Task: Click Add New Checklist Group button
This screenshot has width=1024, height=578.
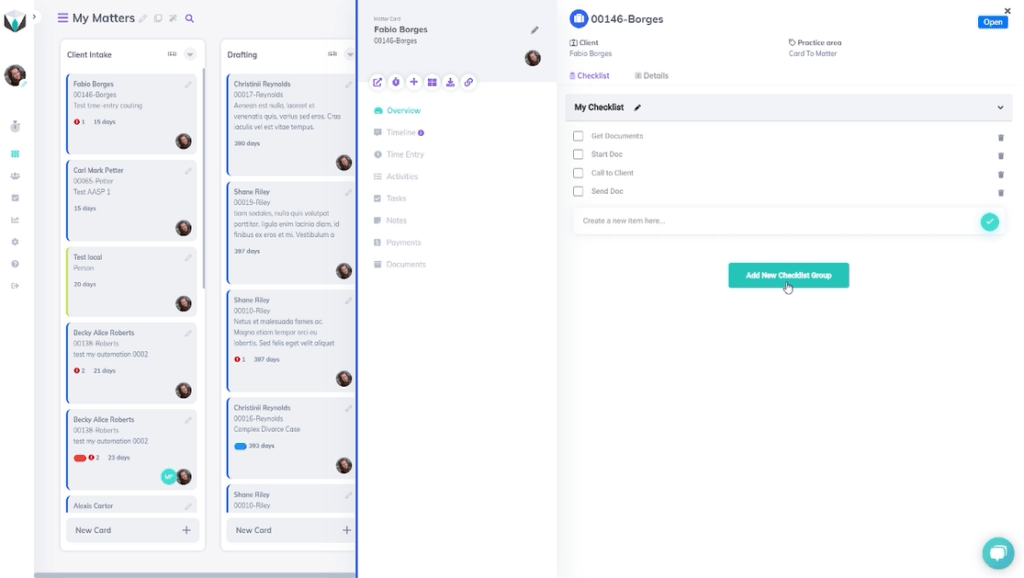Action: pyautogui.click(x=788, y=275)
